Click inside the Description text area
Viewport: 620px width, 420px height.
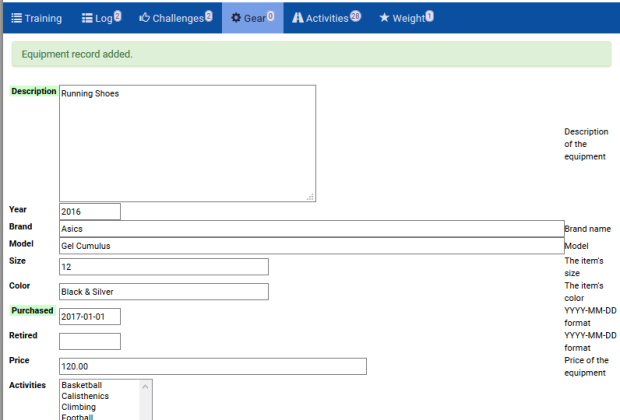(x=187, y=143)
